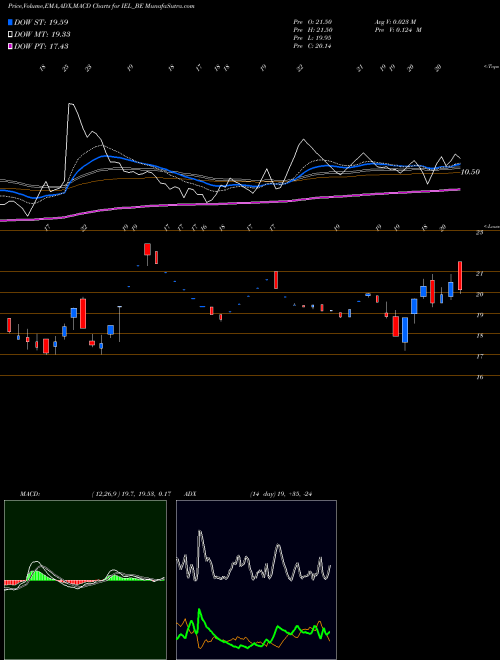Click the 23 price axis label
The height and width of the screenshot is (660, 500).
click(x=479, y=232)
